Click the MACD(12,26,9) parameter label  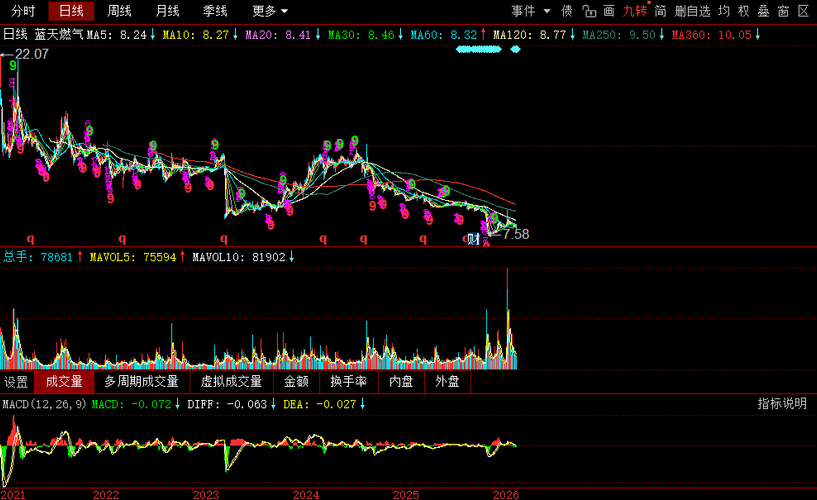(44, 404)
